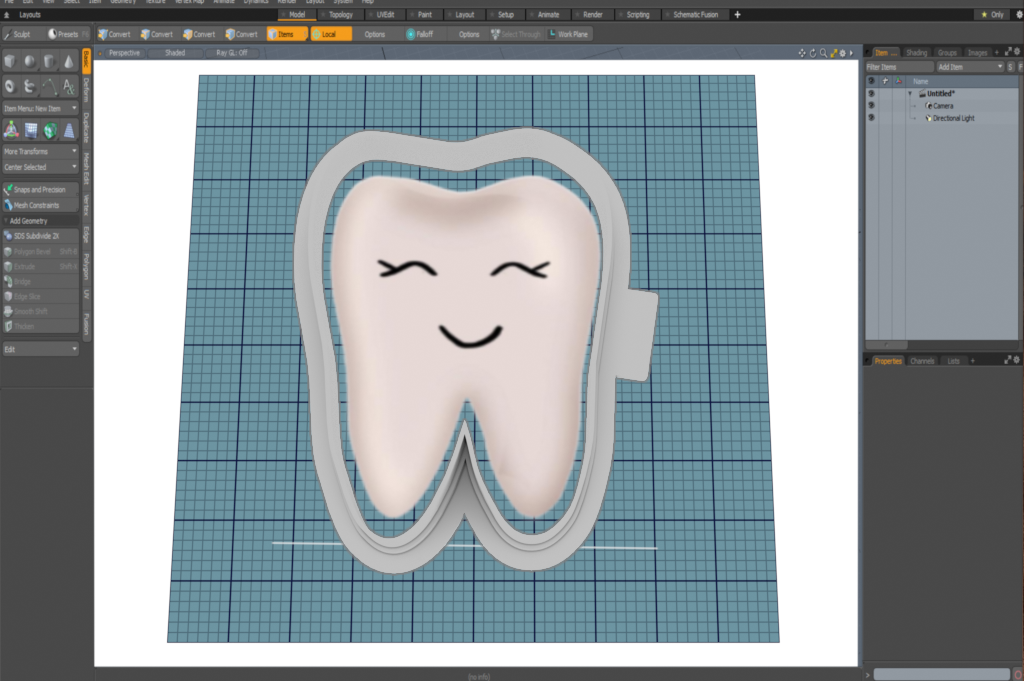Switch to the Paint layout tab
1024x681 pixels.
tap(424, 14)
